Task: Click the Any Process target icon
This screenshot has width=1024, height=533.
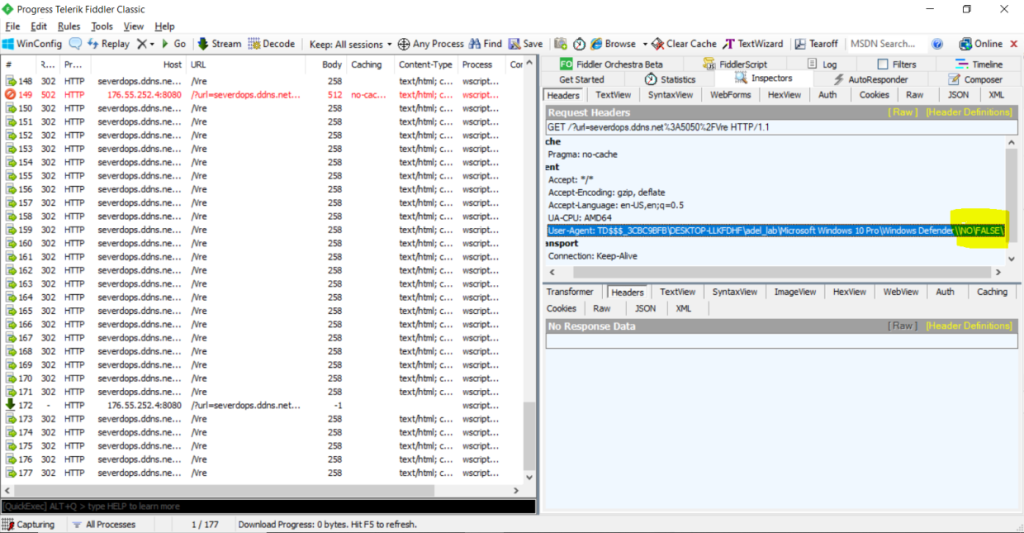Action: (x=404, y=44)
